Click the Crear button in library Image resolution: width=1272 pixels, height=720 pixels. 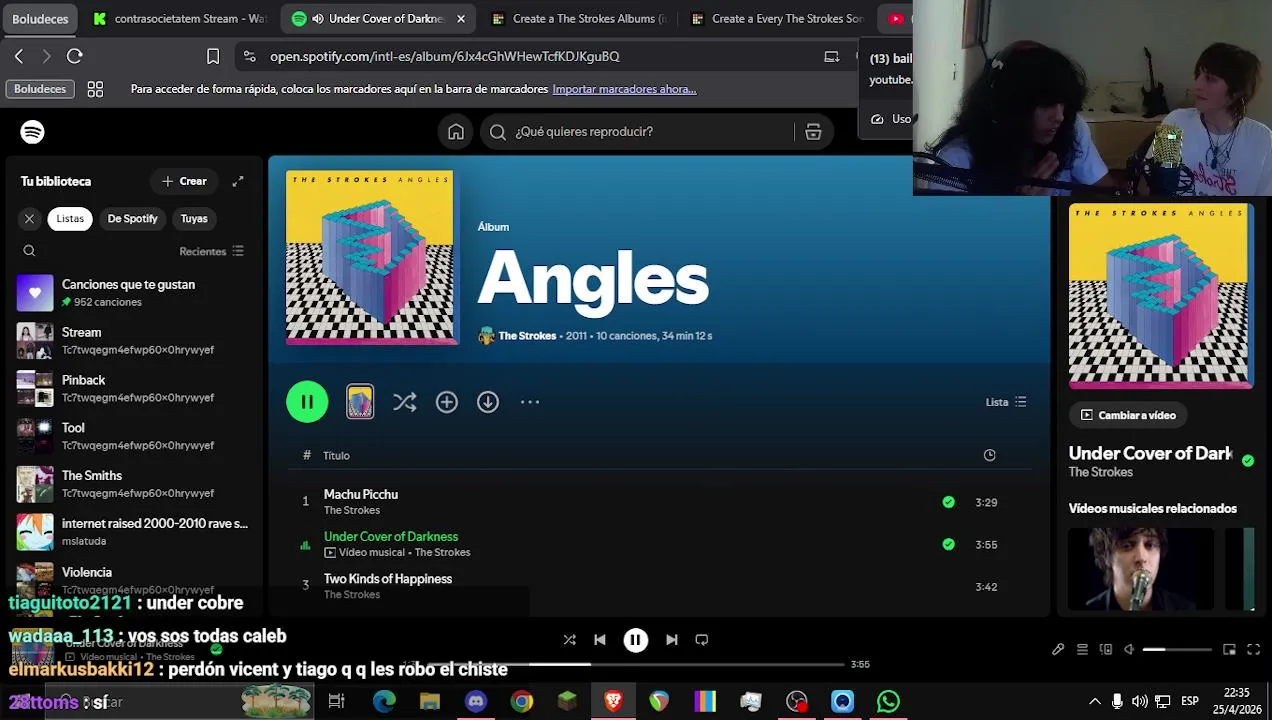tap(184, 181)
